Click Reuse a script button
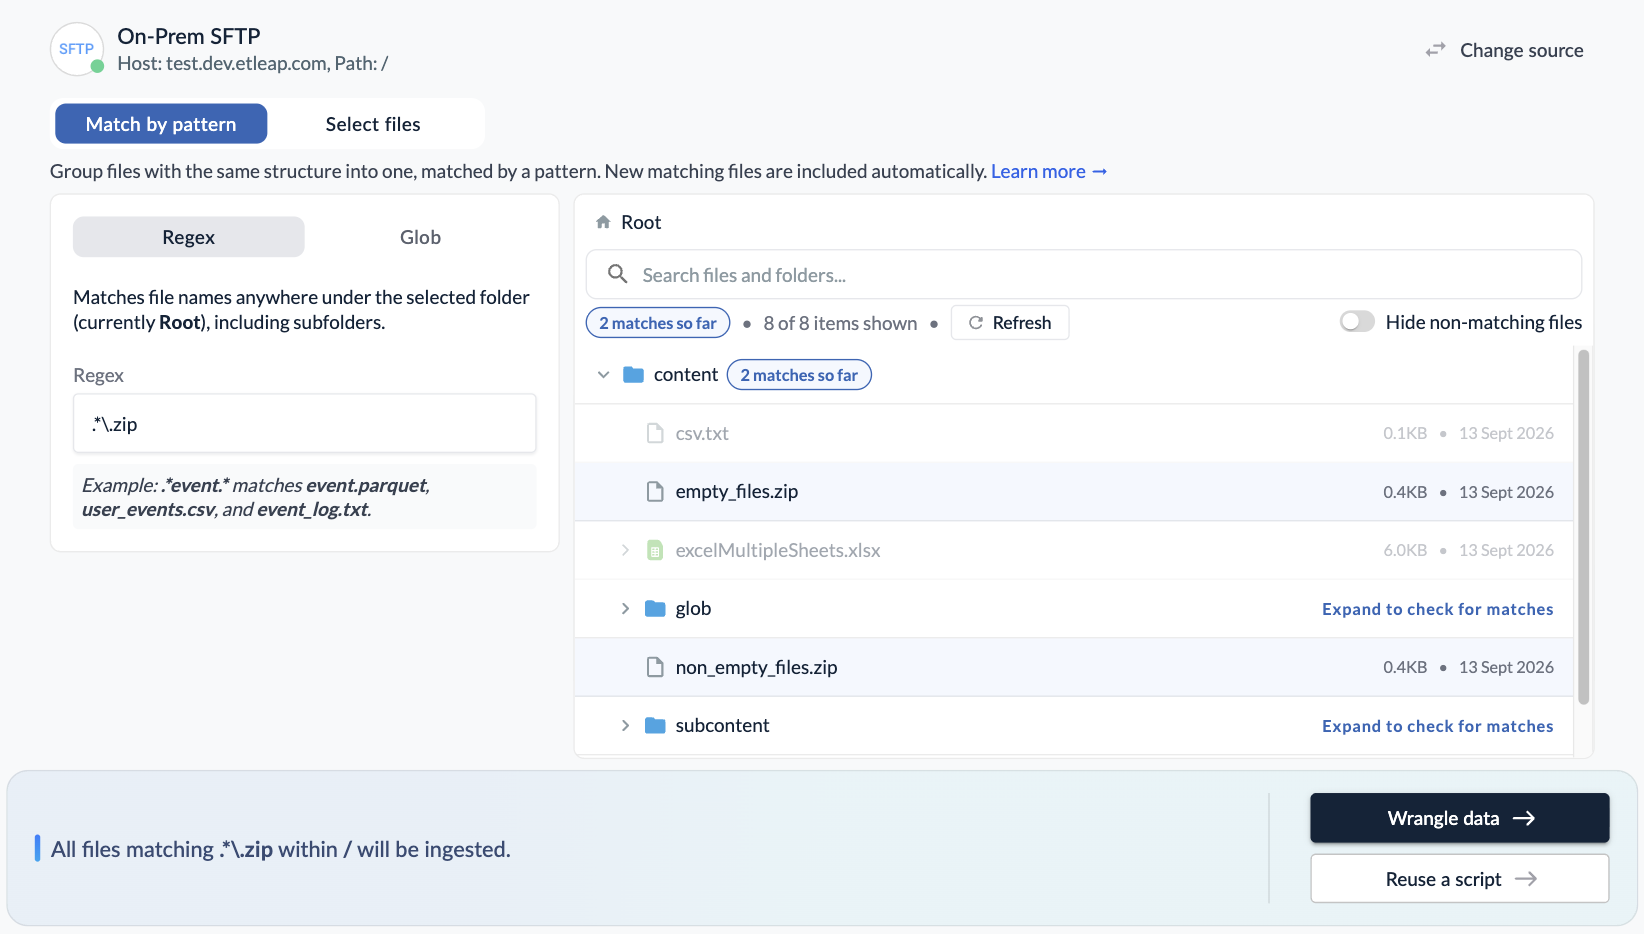 1460,879
